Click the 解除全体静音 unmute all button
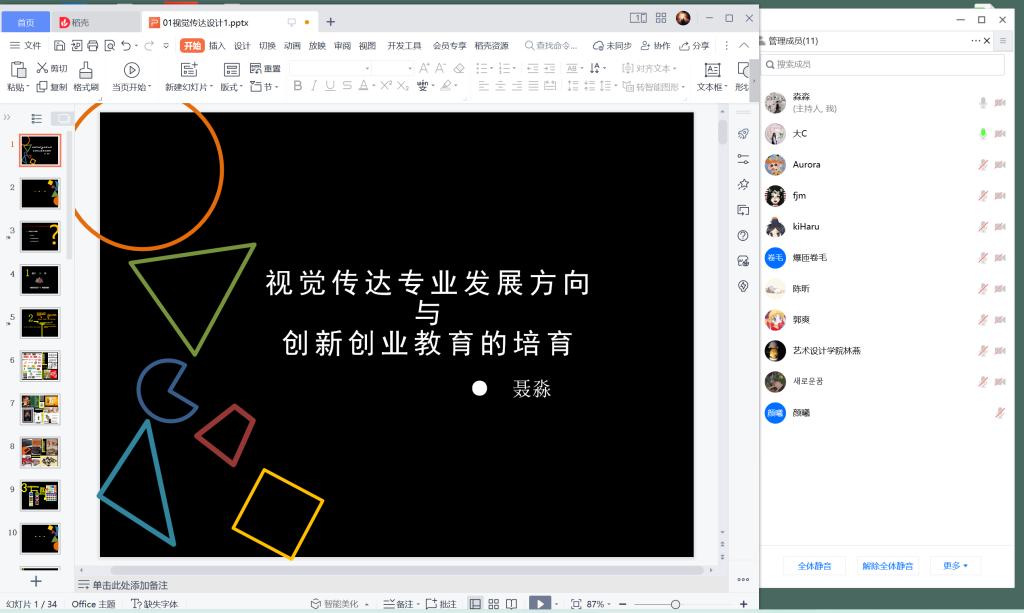The width and height of the screenshot is (1024, 613). click(887, 566)
